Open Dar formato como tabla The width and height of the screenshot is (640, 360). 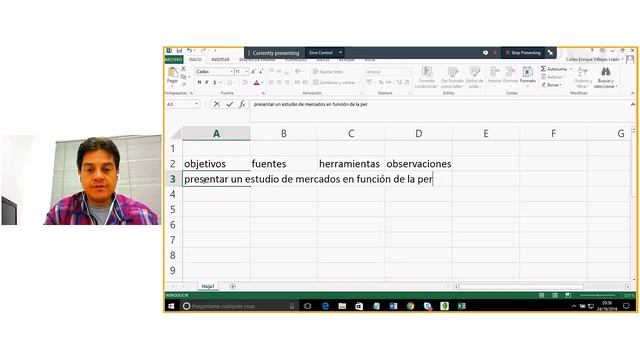coord(452,77)
